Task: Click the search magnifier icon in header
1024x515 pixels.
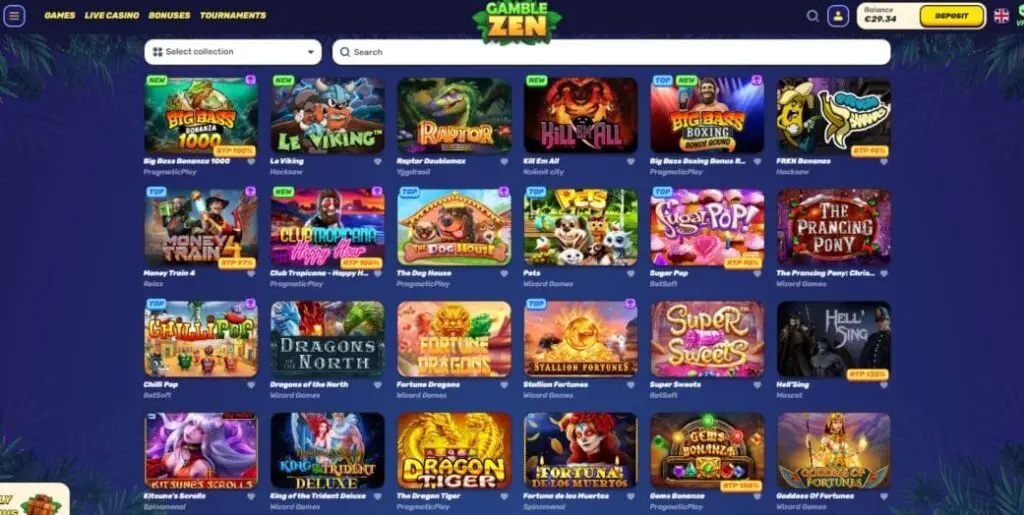Action: (x=812, y=16)
